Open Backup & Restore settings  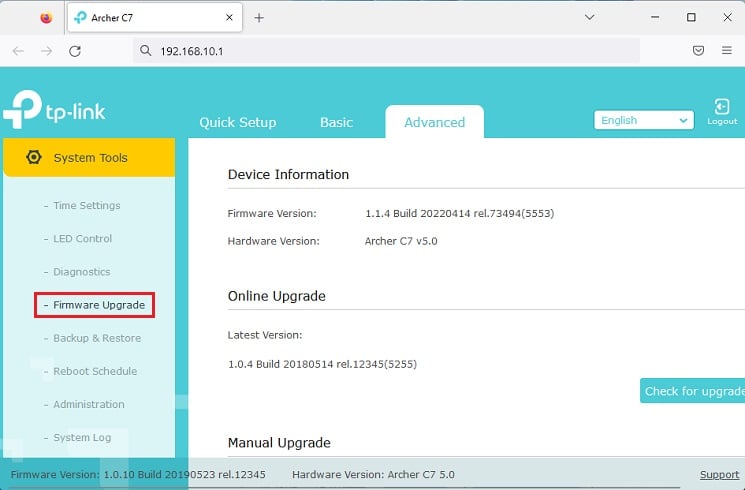[x=97, y=338]
